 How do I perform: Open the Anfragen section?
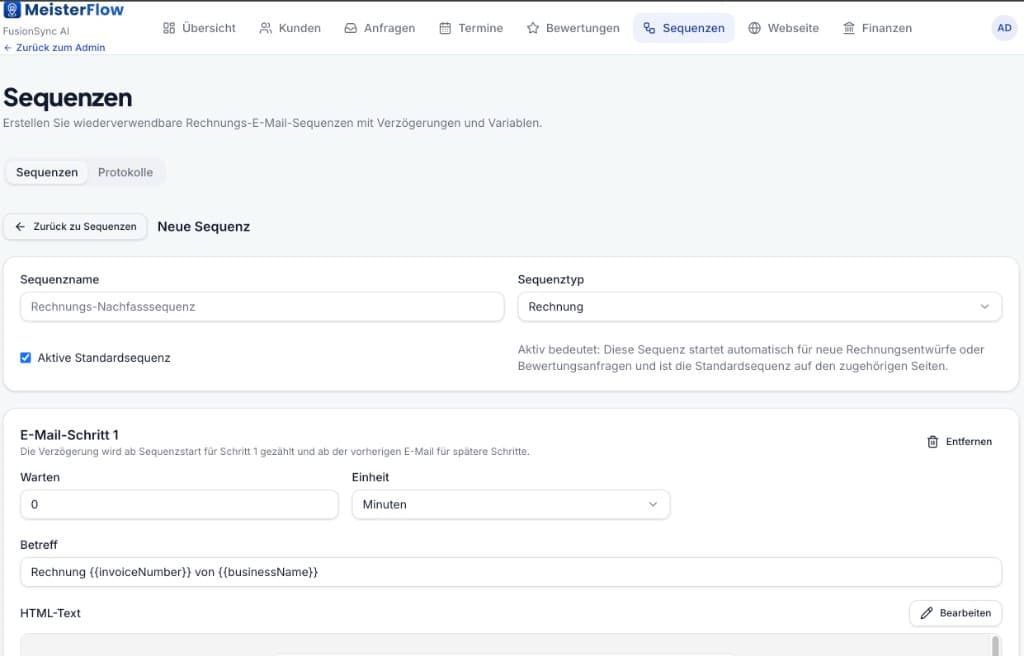[379, 28]
